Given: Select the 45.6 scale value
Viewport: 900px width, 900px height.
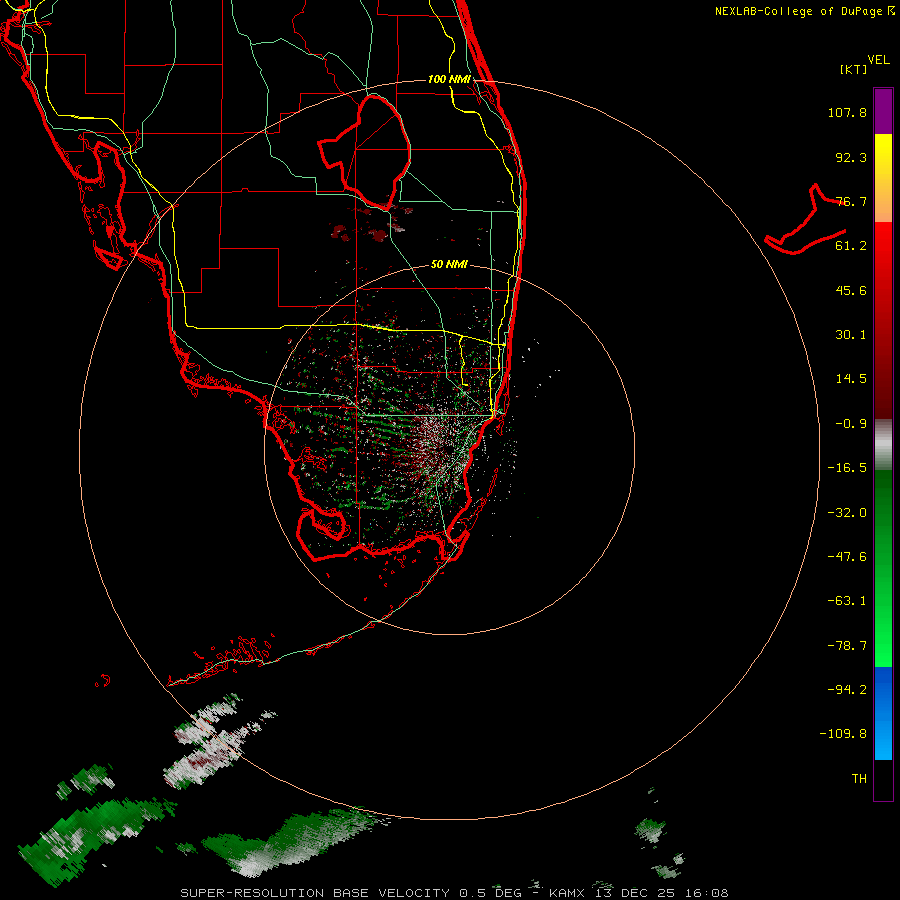Looking at the screenshot, I should click(x=851, y=290).
